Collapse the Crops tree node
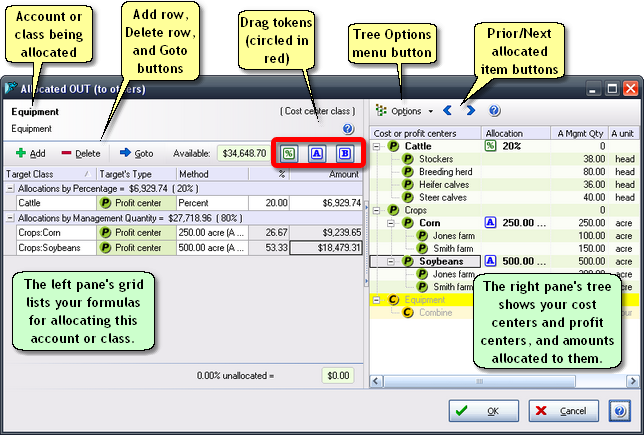644x435 pixels. [376, 211]
